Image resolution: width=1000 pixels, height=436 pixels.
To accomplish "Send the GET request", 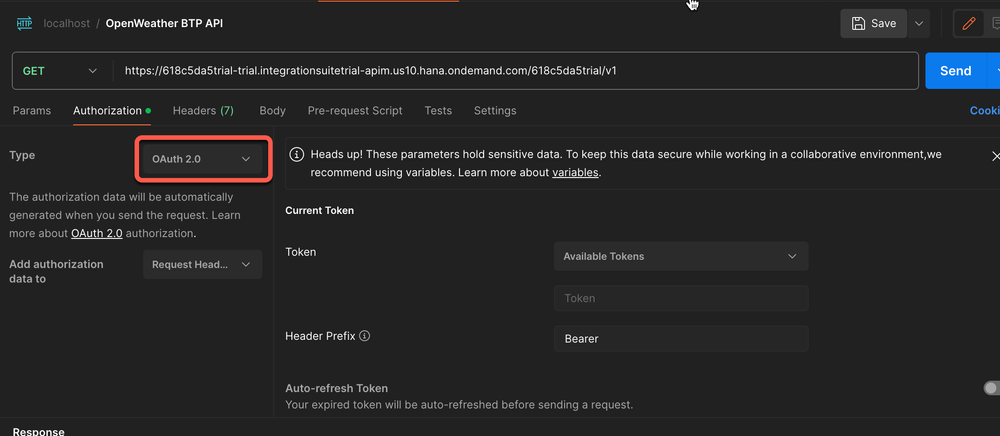I will tap(955, 71).
